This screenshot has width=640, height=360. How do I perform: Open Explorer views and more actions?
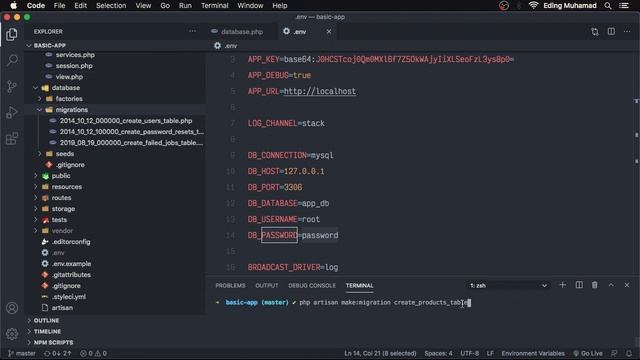[x=192, y=31]
